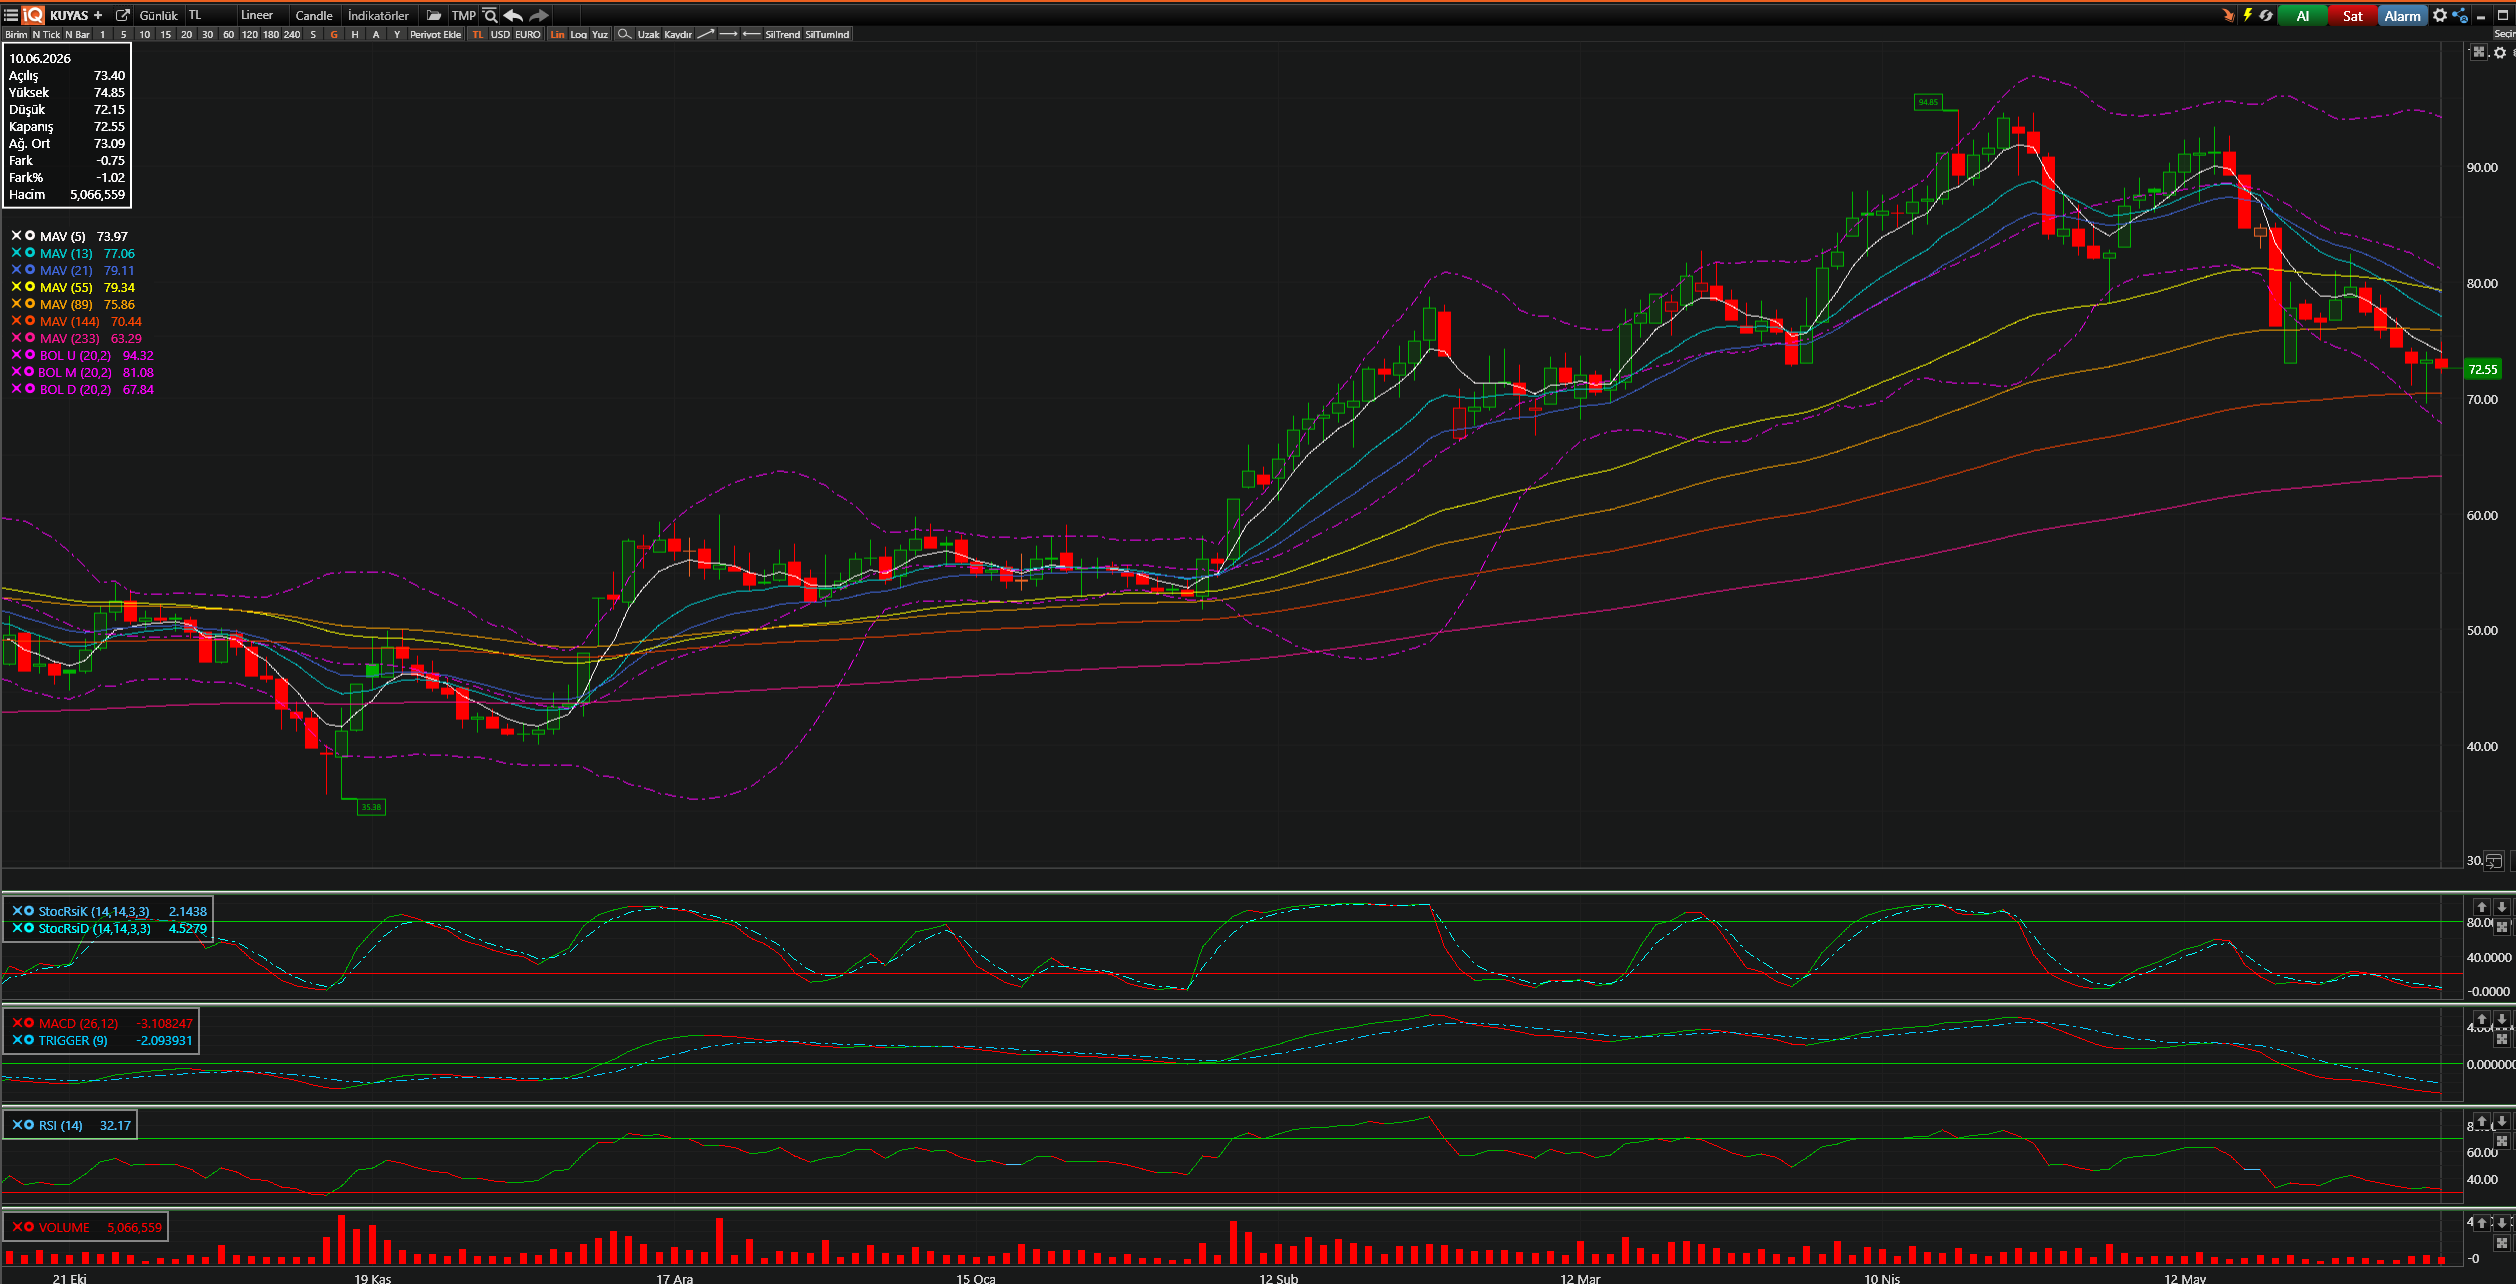Screen dimensions: 2516x1284
Task: Select the N Tick tab
Action: coord(46,34)
